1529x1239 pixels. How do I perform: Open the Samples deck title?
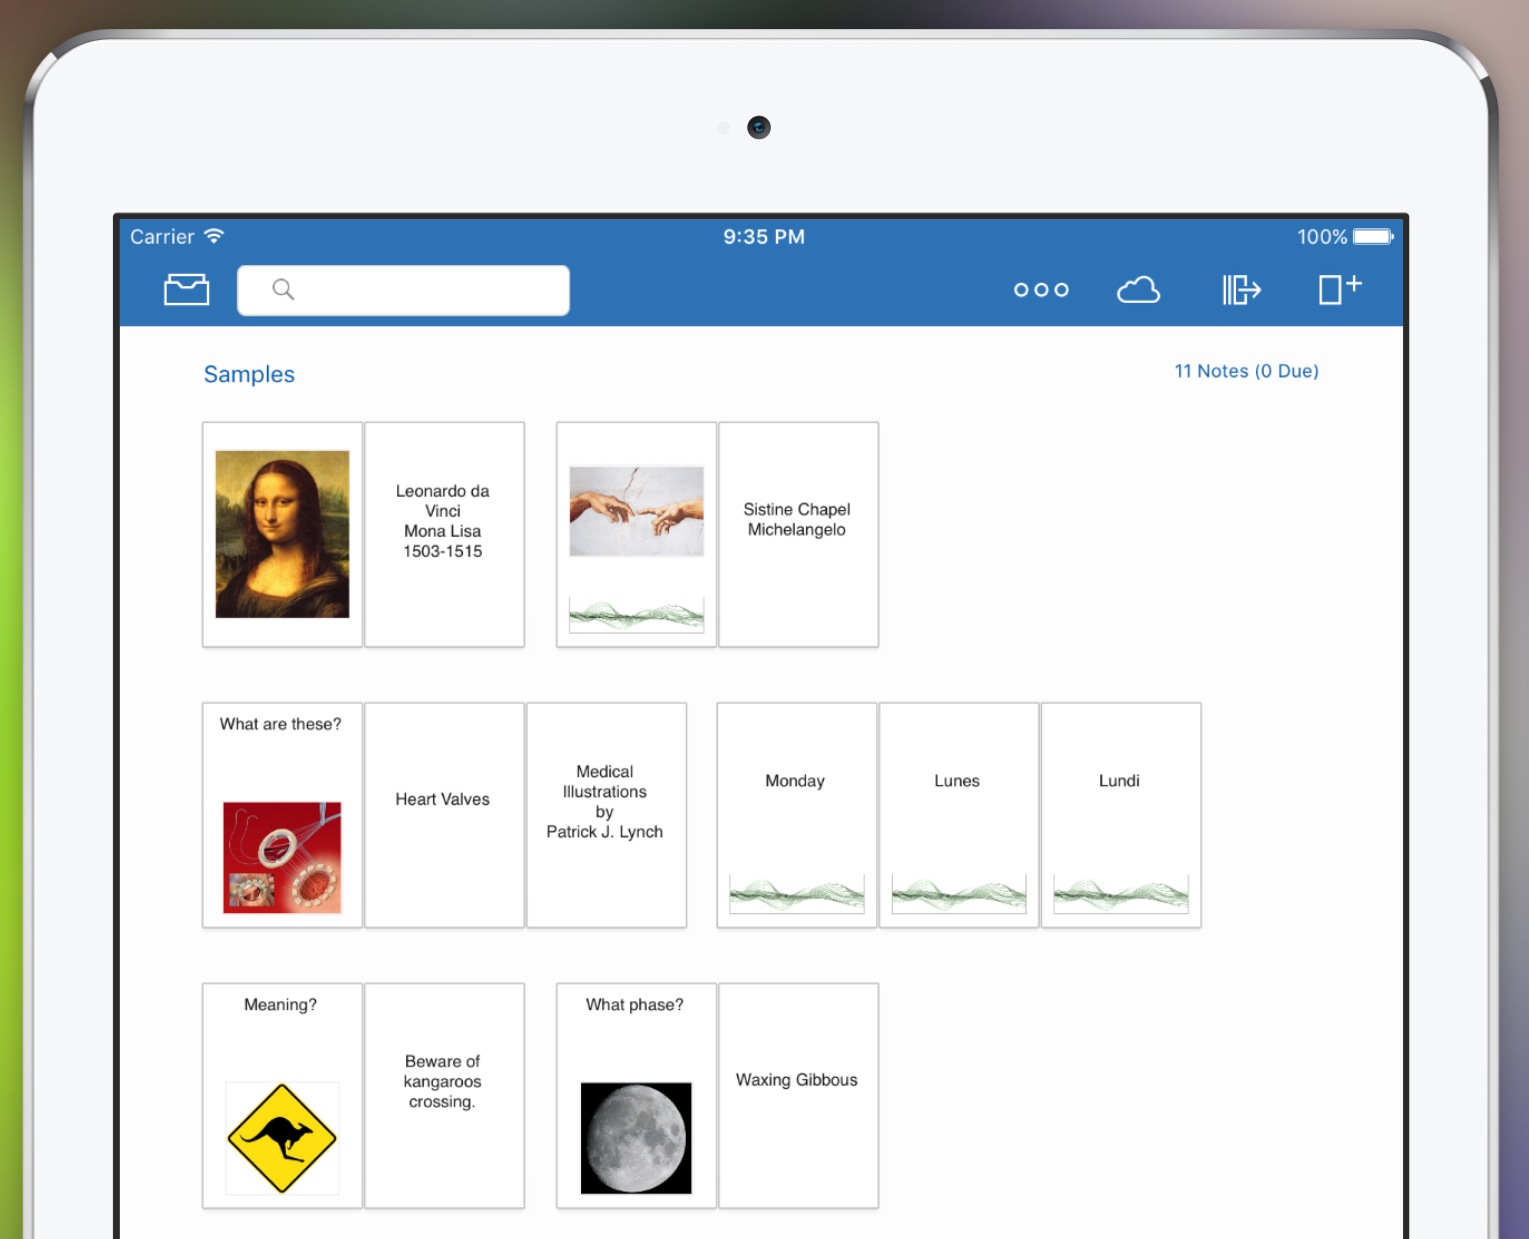click(249, 374)
